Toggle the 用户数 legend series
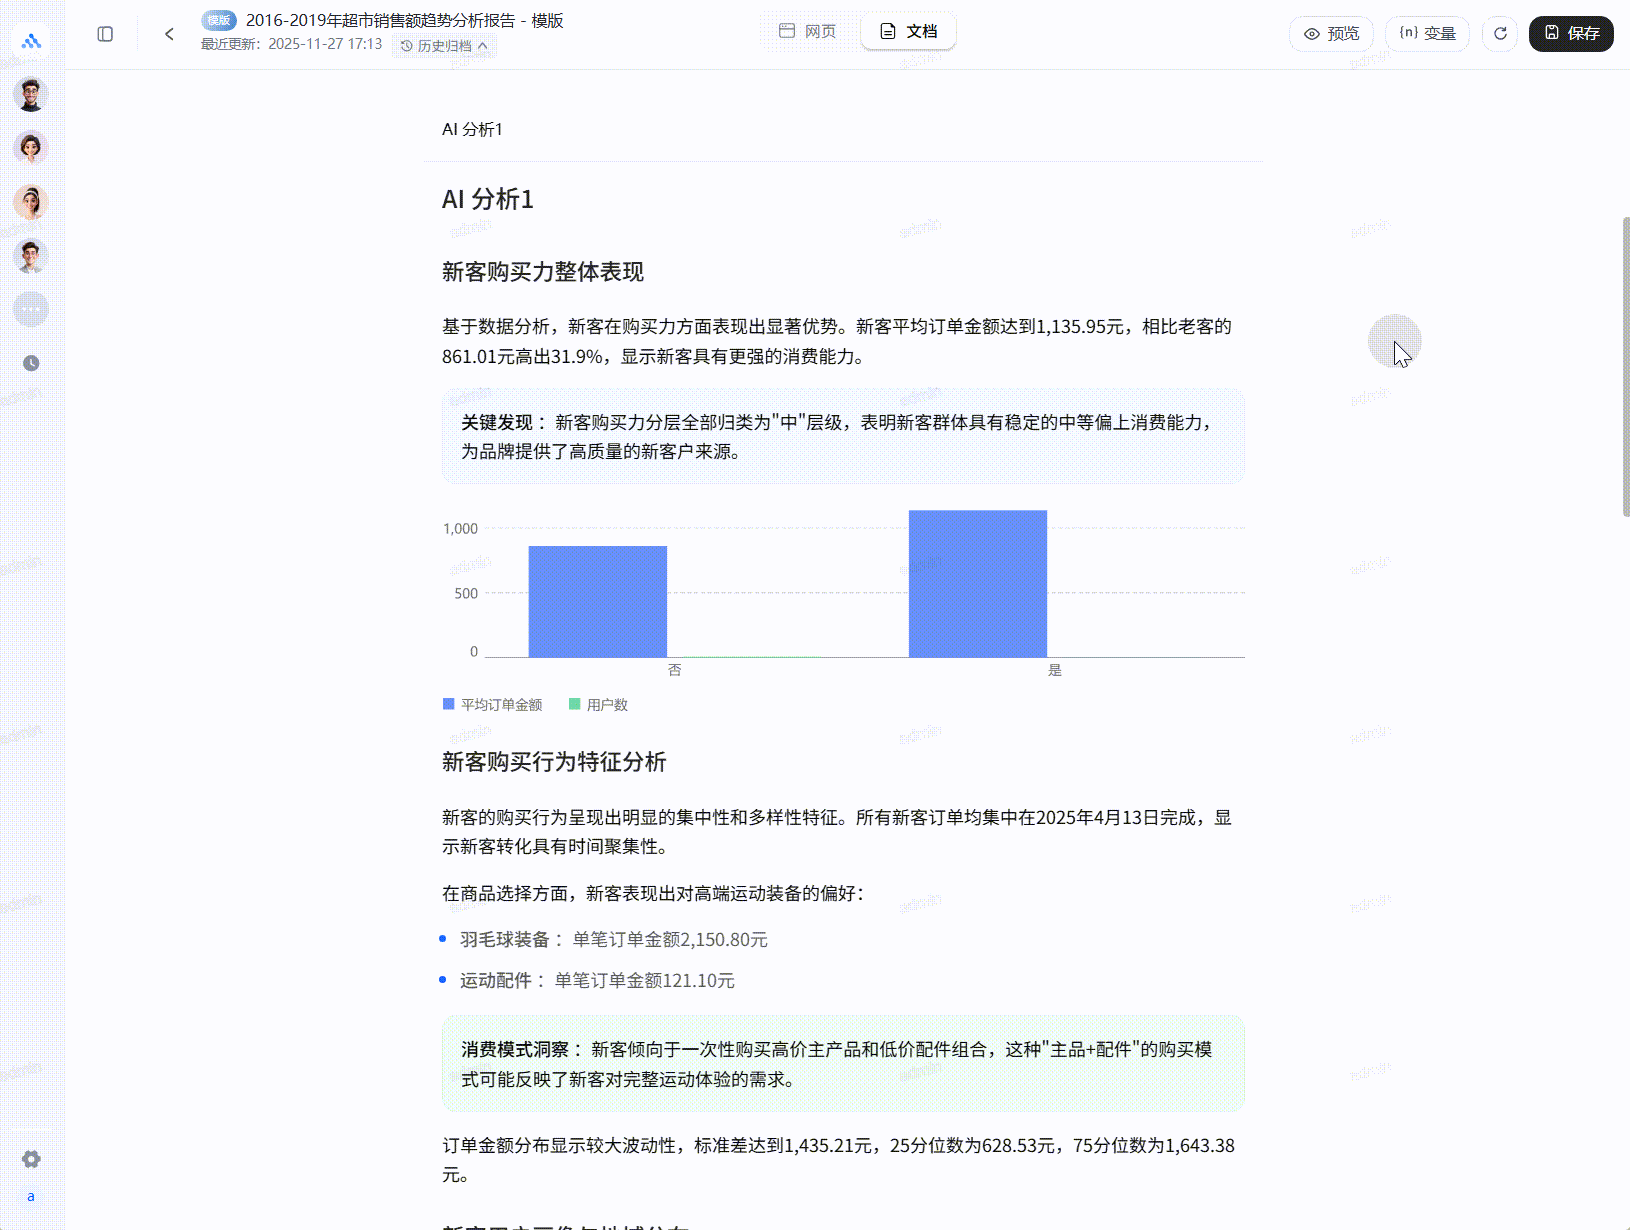The width and height of the screenshot is (1630, 1230). tap(598, 705)
